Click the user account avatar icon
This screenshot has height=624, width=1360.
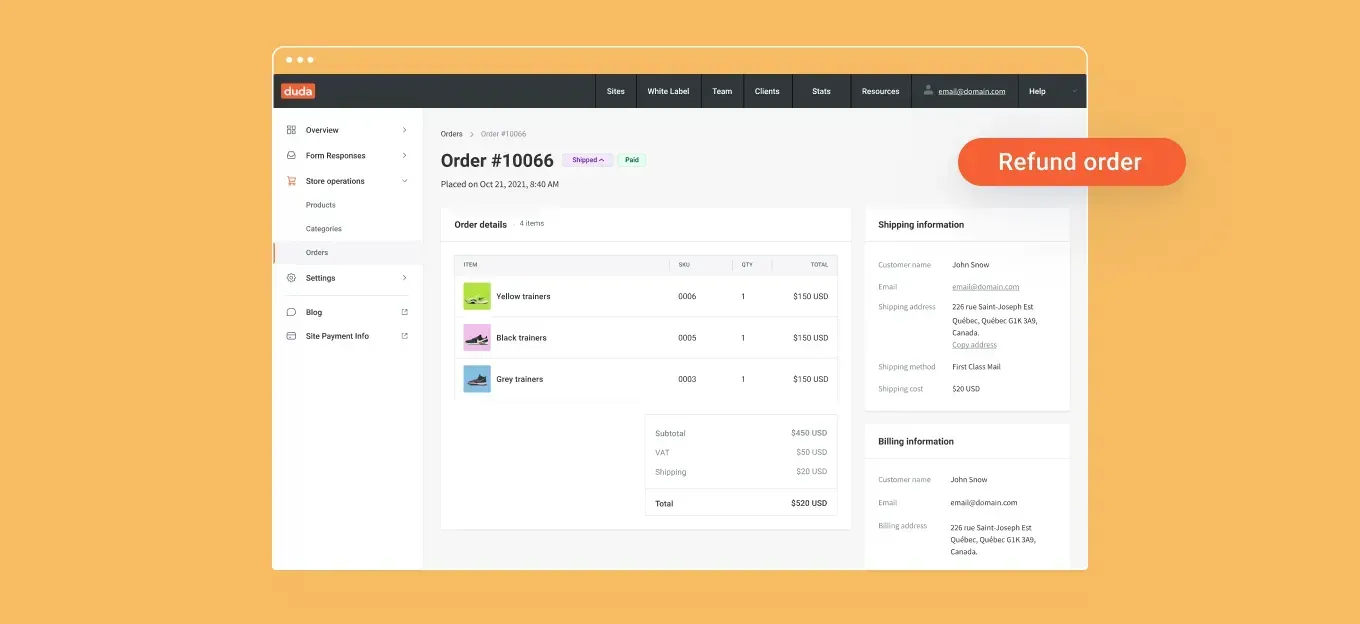click(928, 90)
